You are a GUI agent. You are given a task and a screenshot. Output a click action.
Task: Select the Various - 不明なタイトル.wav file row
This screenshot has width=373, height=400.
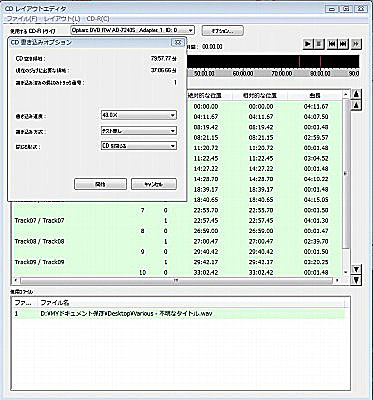coord(179,314)
